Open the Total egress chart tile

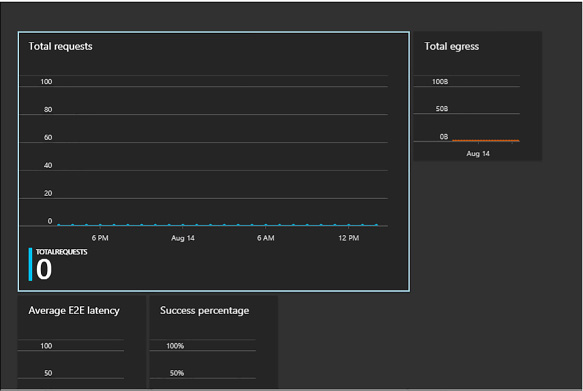pos(477,96)
